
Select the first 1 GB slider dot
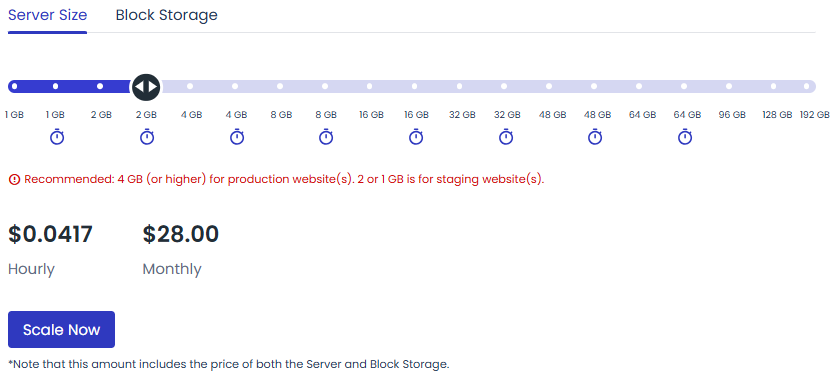point(14,86)
